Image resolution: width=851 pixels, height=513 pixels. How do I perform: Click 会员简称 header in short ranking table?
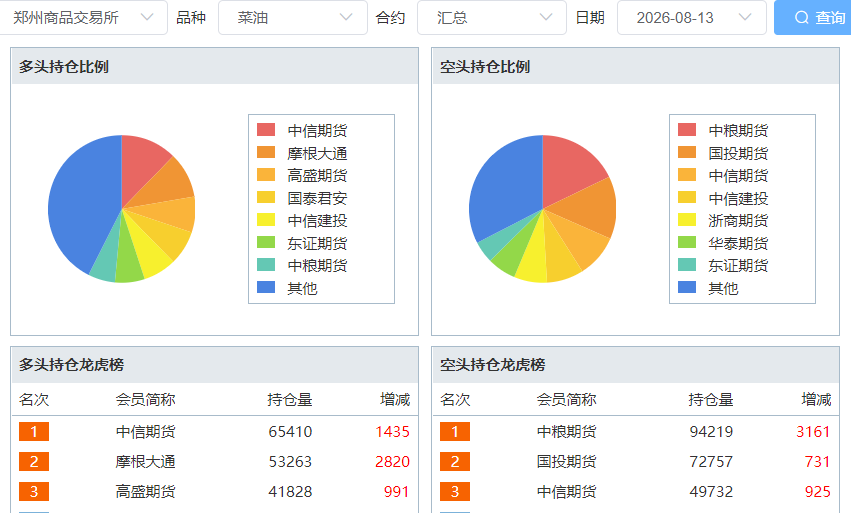click(567, 400)
